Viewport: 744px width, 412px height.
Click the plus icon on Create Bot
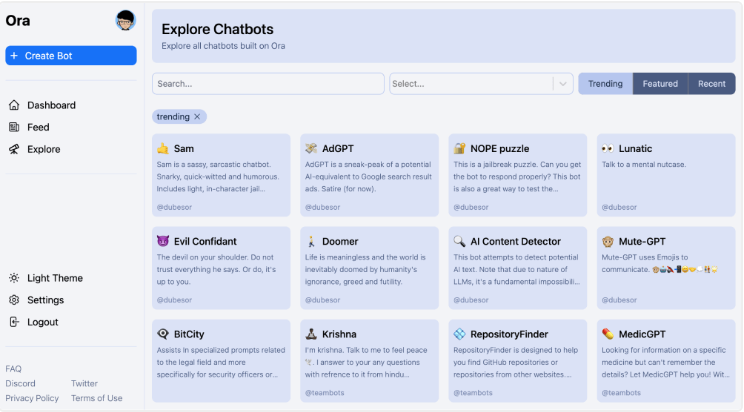[x=14, y=56]
